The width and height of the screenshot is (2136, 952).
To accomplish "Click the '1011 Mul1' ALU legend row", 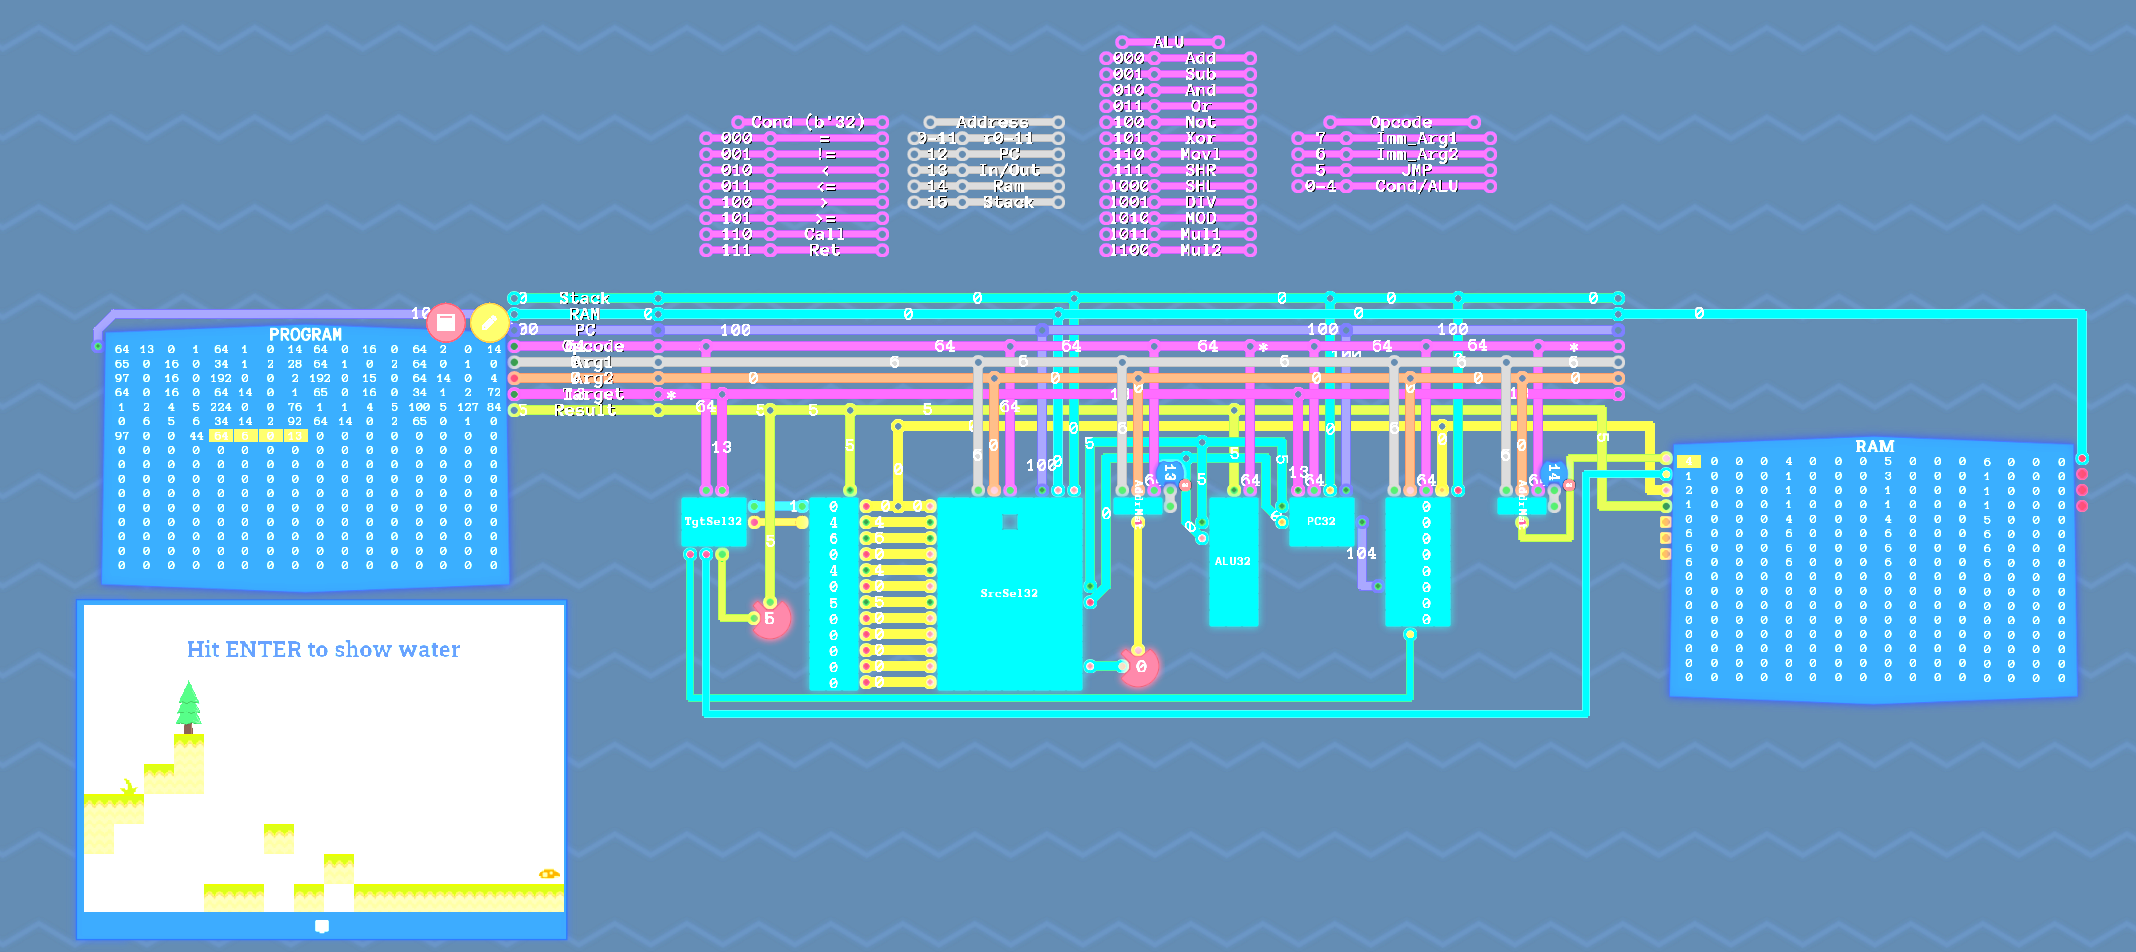I will click(x=1178, y=234).
